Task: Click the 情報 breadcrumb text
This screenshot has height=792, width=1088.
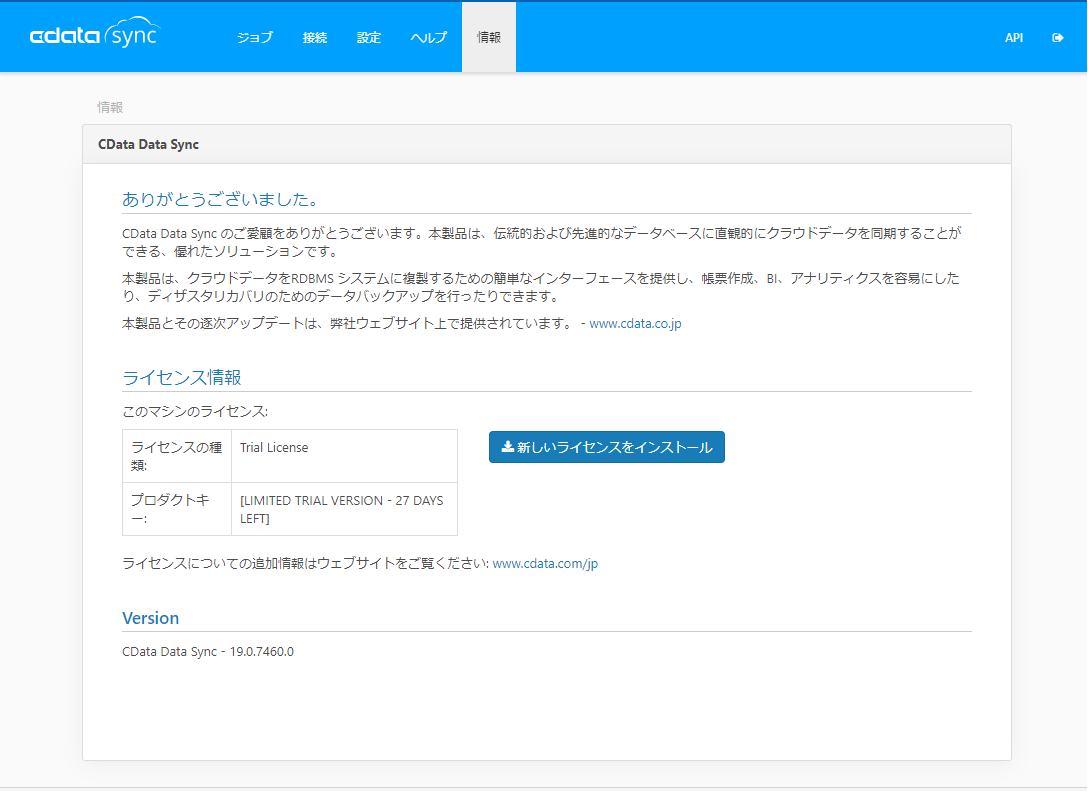Action: tap(110, 107)
